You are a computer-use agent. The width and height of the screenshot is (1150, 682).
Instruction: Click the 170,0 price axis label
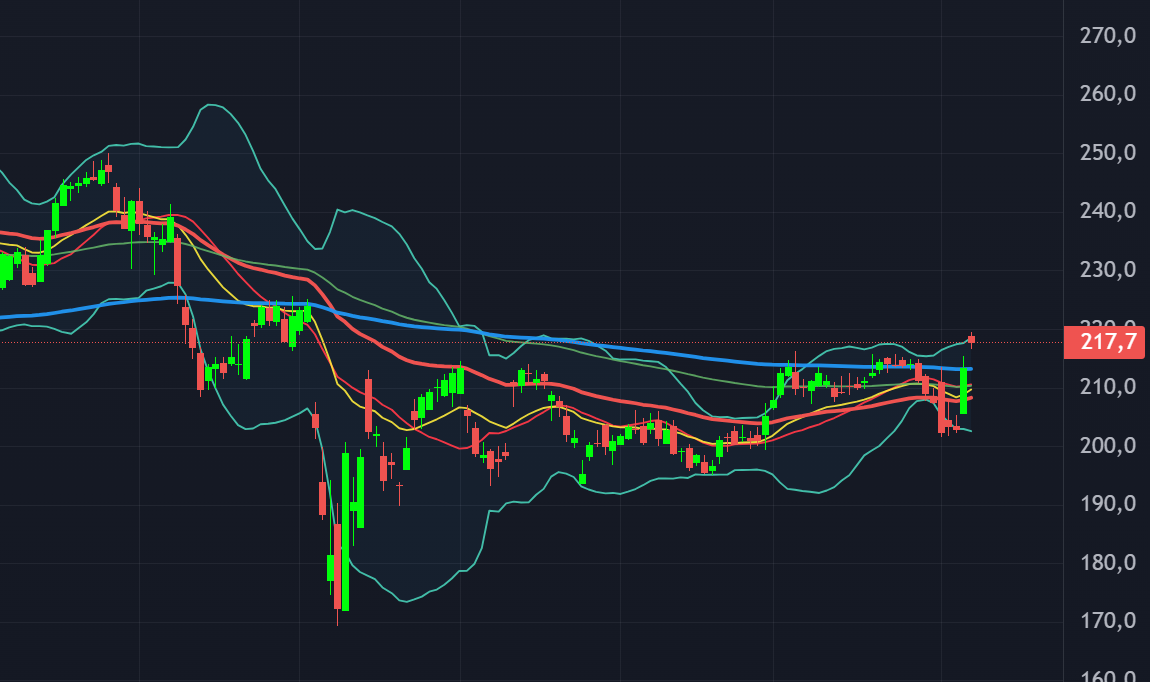click(1108, 620)
